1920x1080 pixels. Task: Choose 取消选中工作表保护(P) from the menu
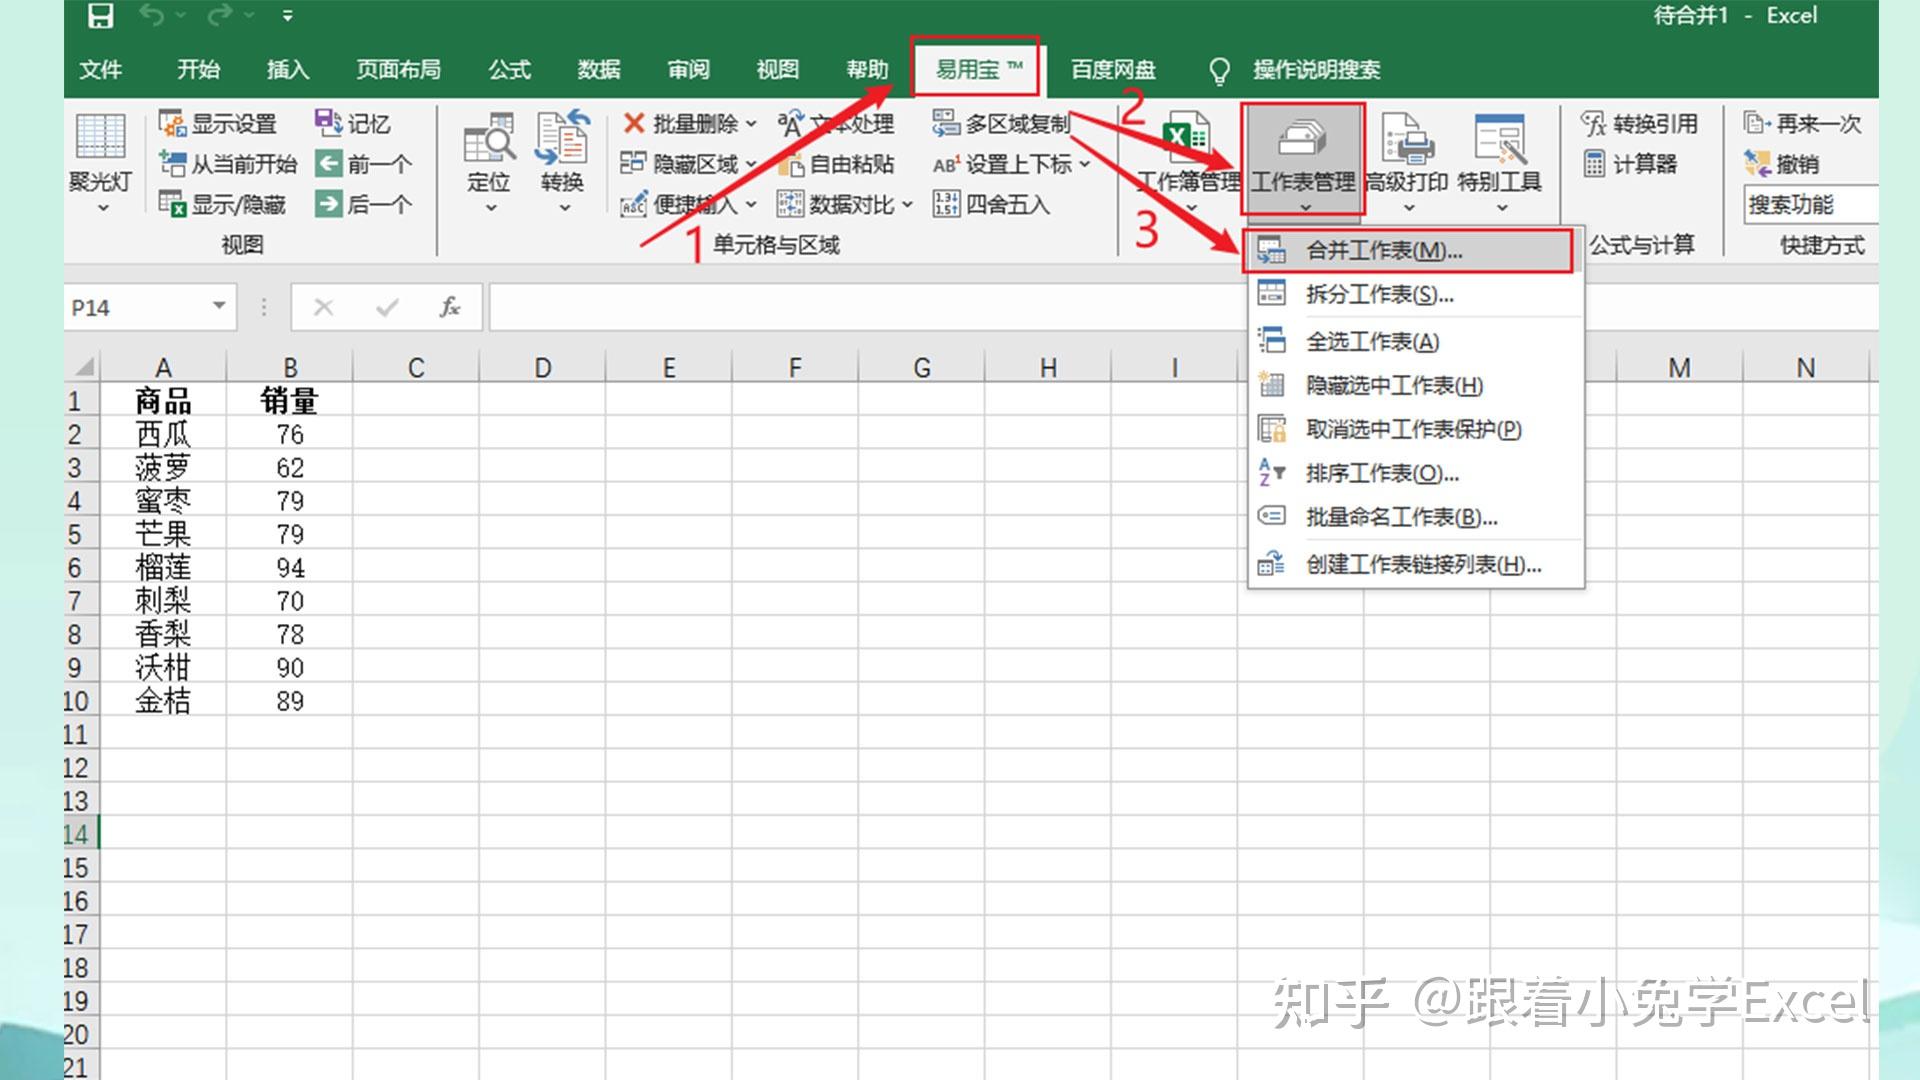point(1416,429)
